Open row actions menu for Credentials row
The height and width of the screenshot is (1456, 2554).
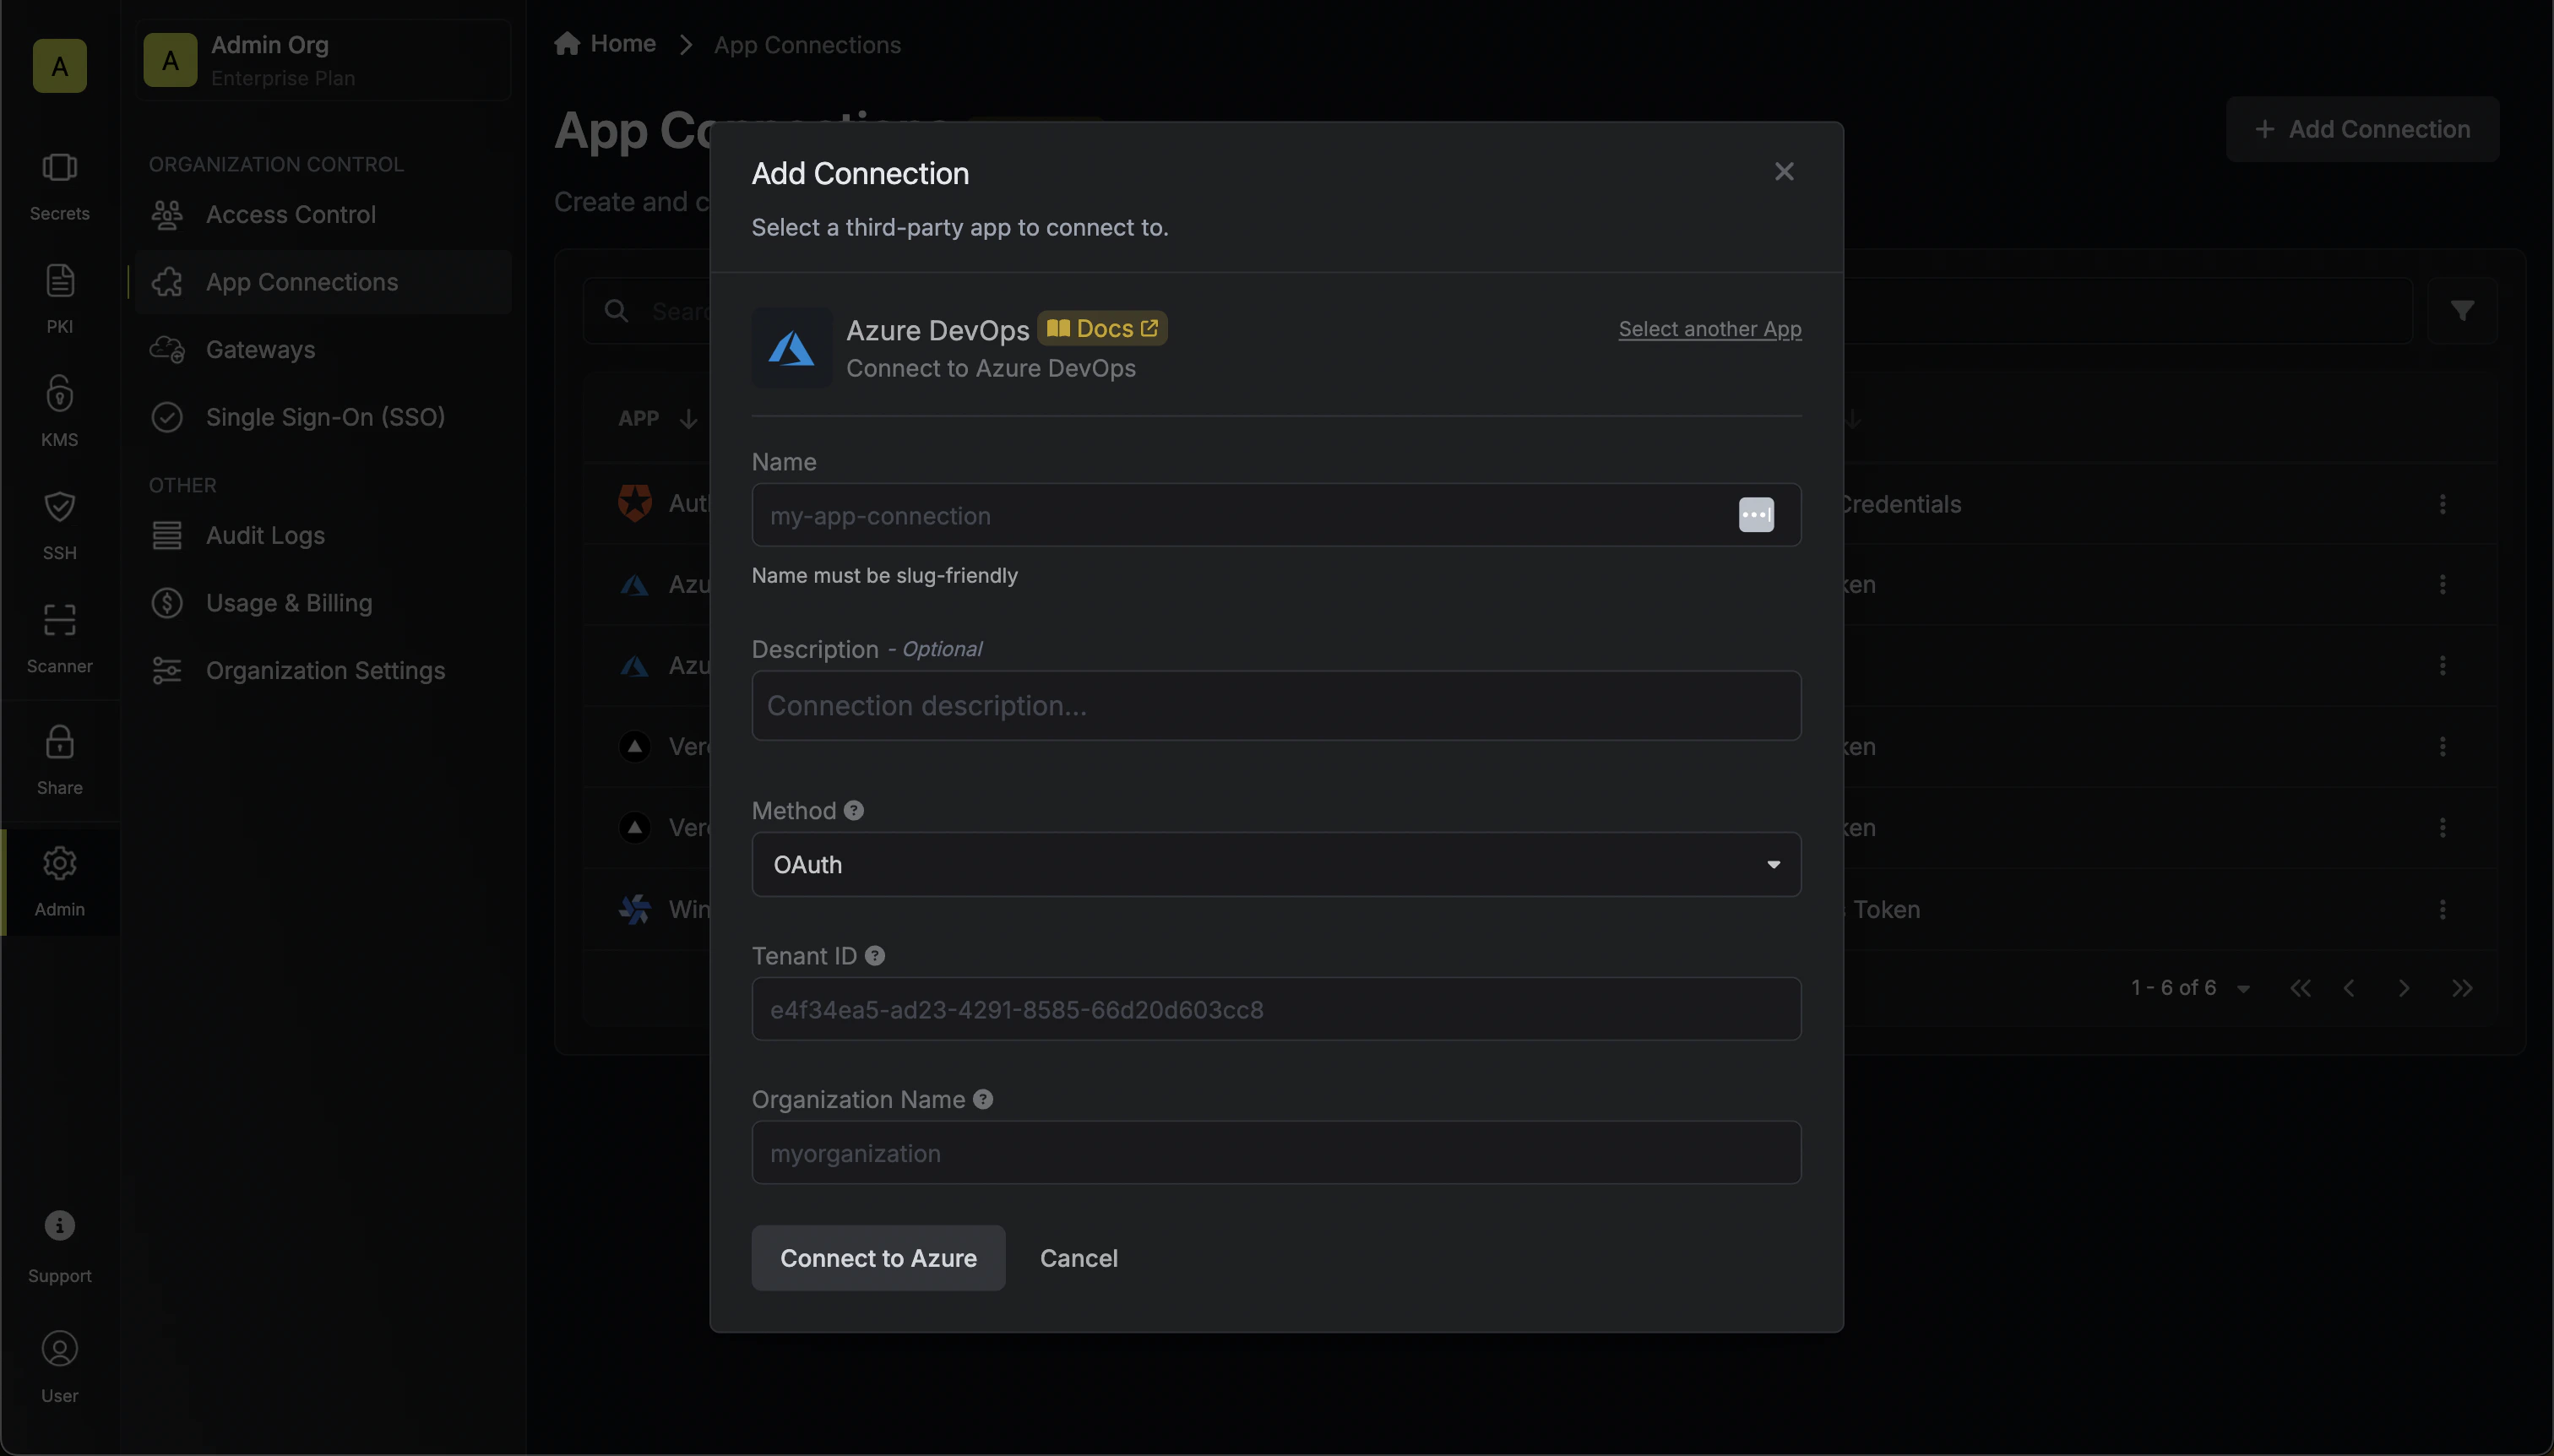point(2443,504)
